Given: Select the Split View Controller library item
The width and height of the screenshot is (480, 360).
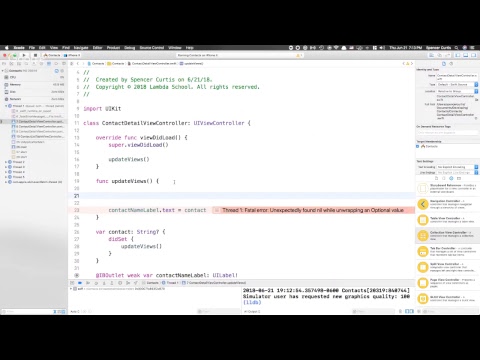Looking at the screenshot, I should pyautogui.click(x=448, y=267).
